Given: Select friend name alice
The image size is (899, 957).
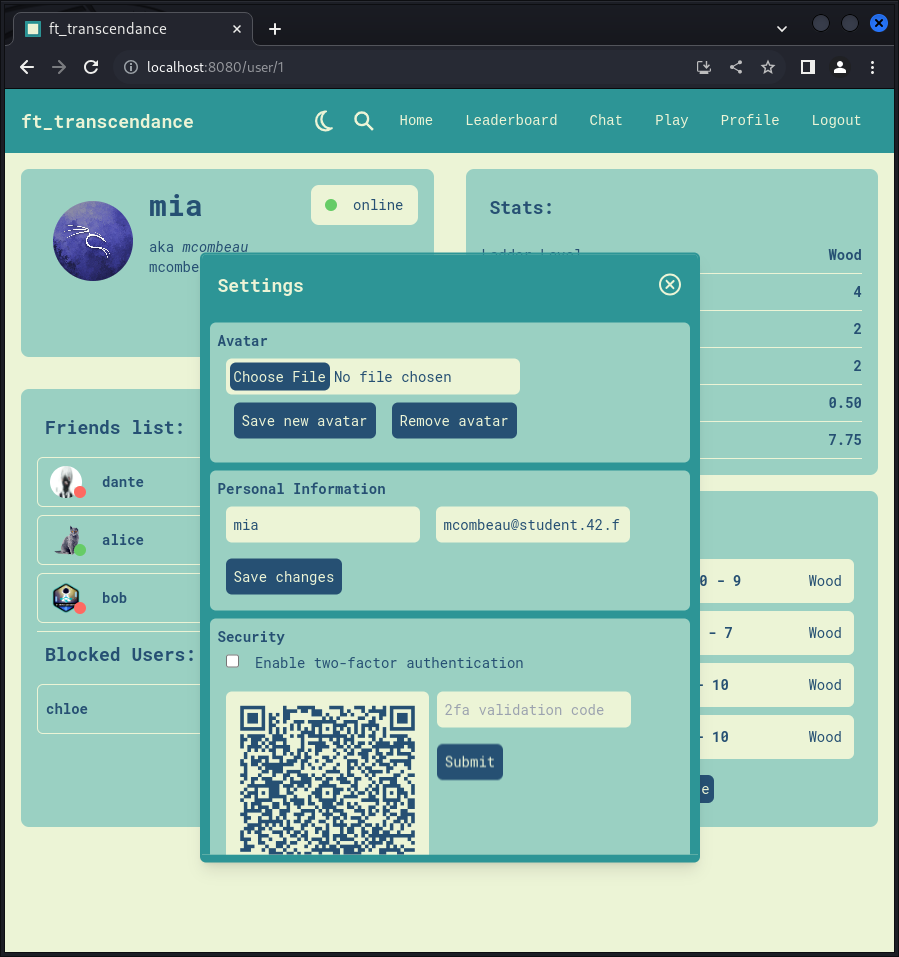Looking at the screenshot, I should [123, 540].
